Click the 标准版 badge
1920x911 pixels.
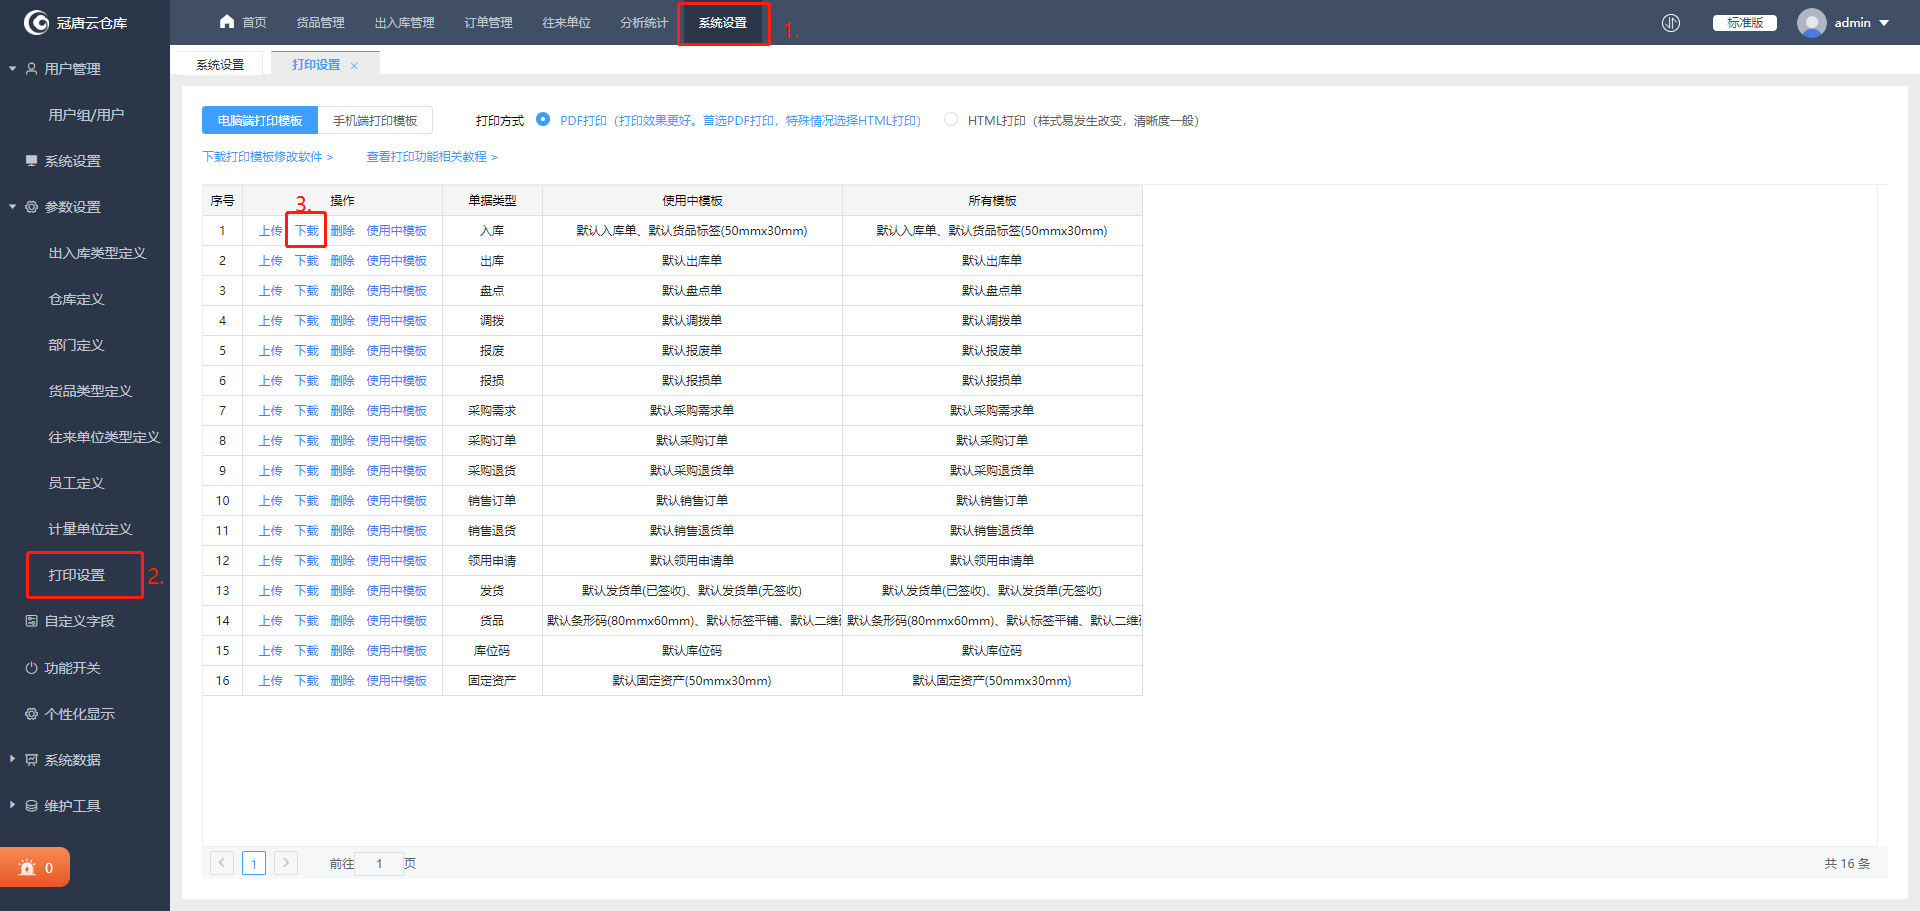pos(1745,23)
